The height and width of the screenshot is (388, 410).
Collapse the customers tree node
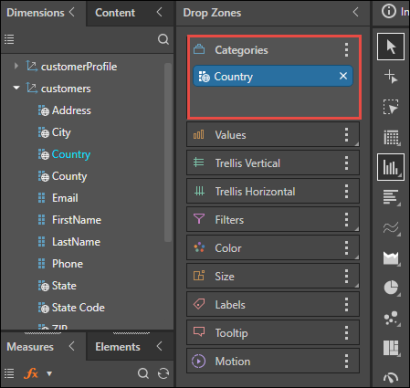pyautogui.click(x=16, y=88)
